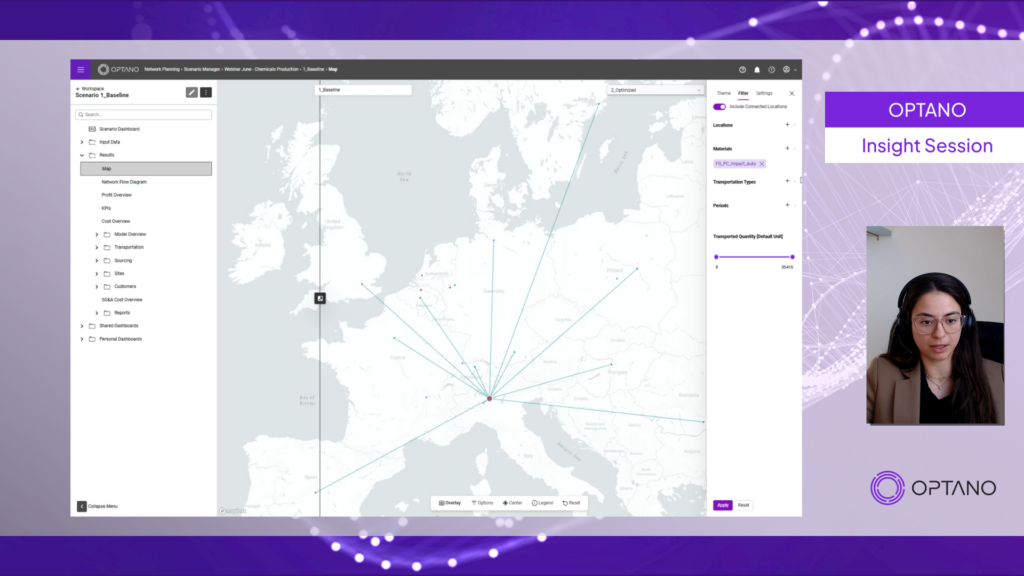Click the Shared Dashboards folder icon
Viewport: 1024px width, 576px height.
point(92,325)
